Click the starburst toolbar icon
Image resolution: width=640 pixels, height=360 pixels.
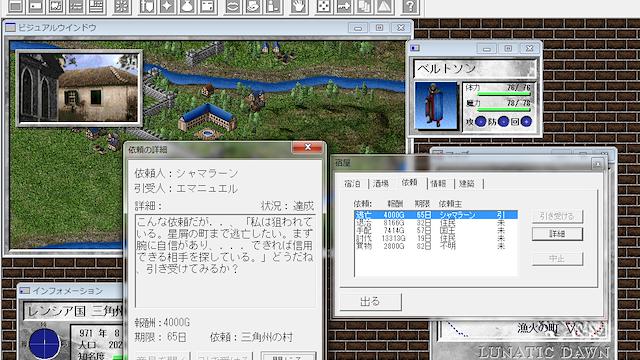coord(122,6)
